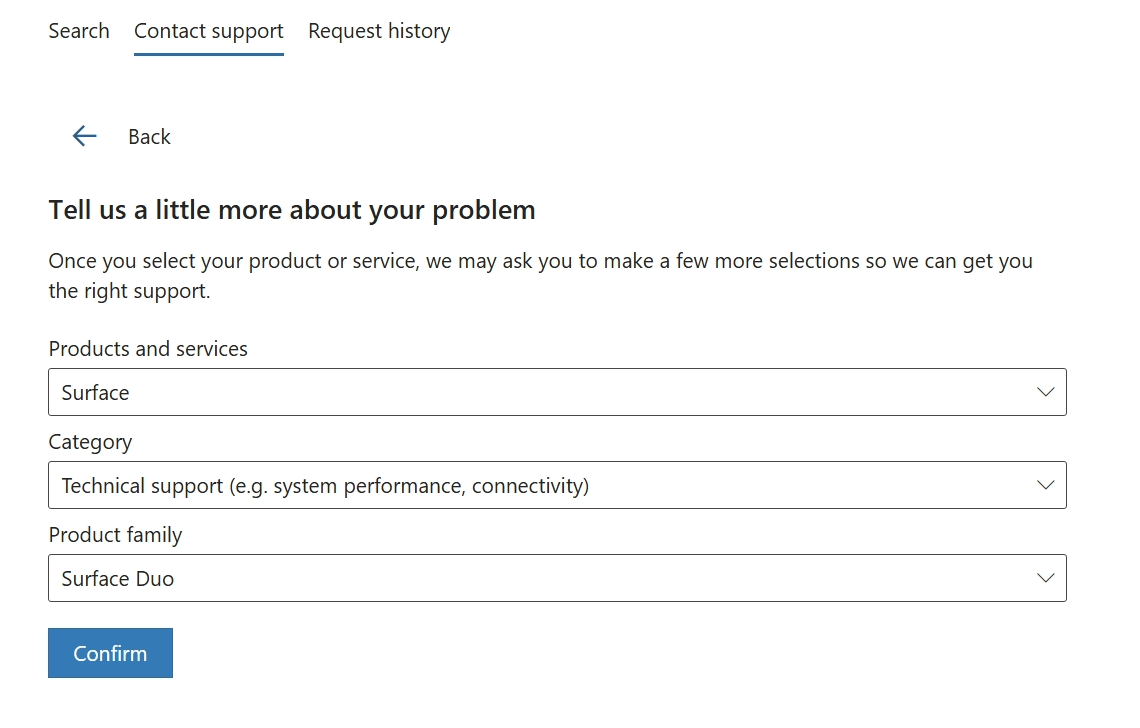Click the chevron arrow on Category dropdown
This screenshot has height=728, width=1140.
pos(1045,485)
